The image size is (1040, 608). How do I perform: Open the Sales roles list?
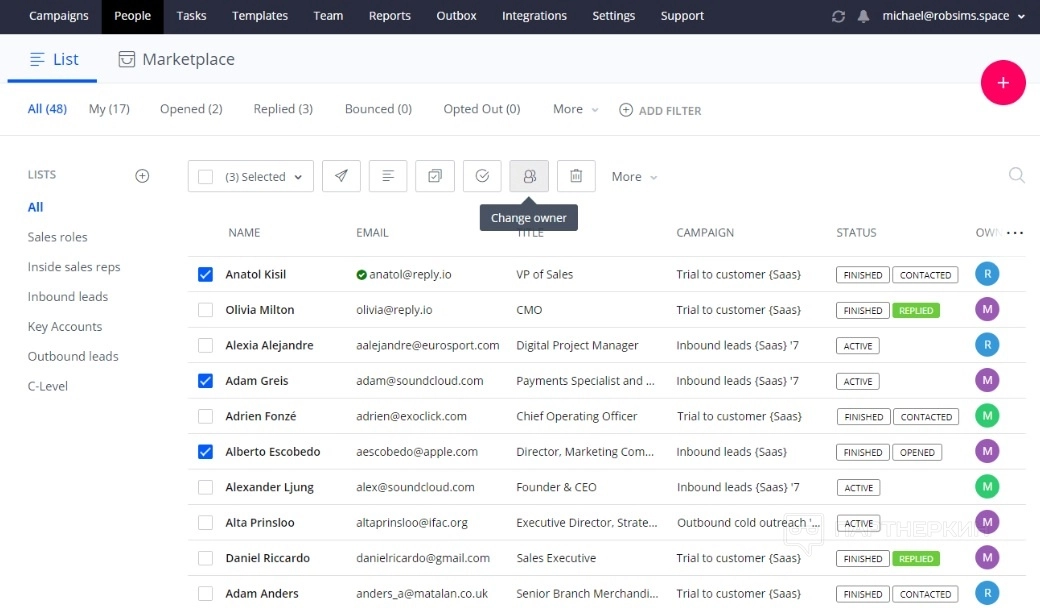click(57, 237)
